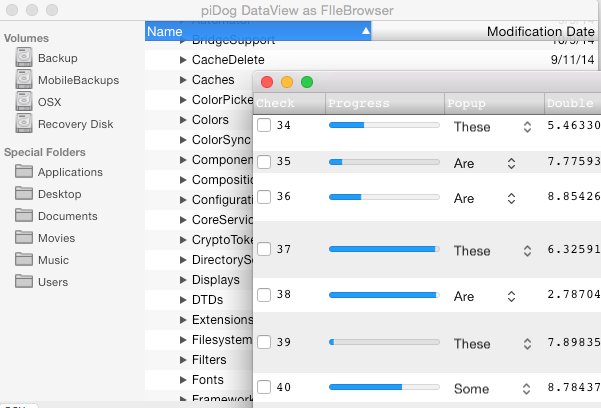Tick the checkbox in row 37

tap(264, 249)
